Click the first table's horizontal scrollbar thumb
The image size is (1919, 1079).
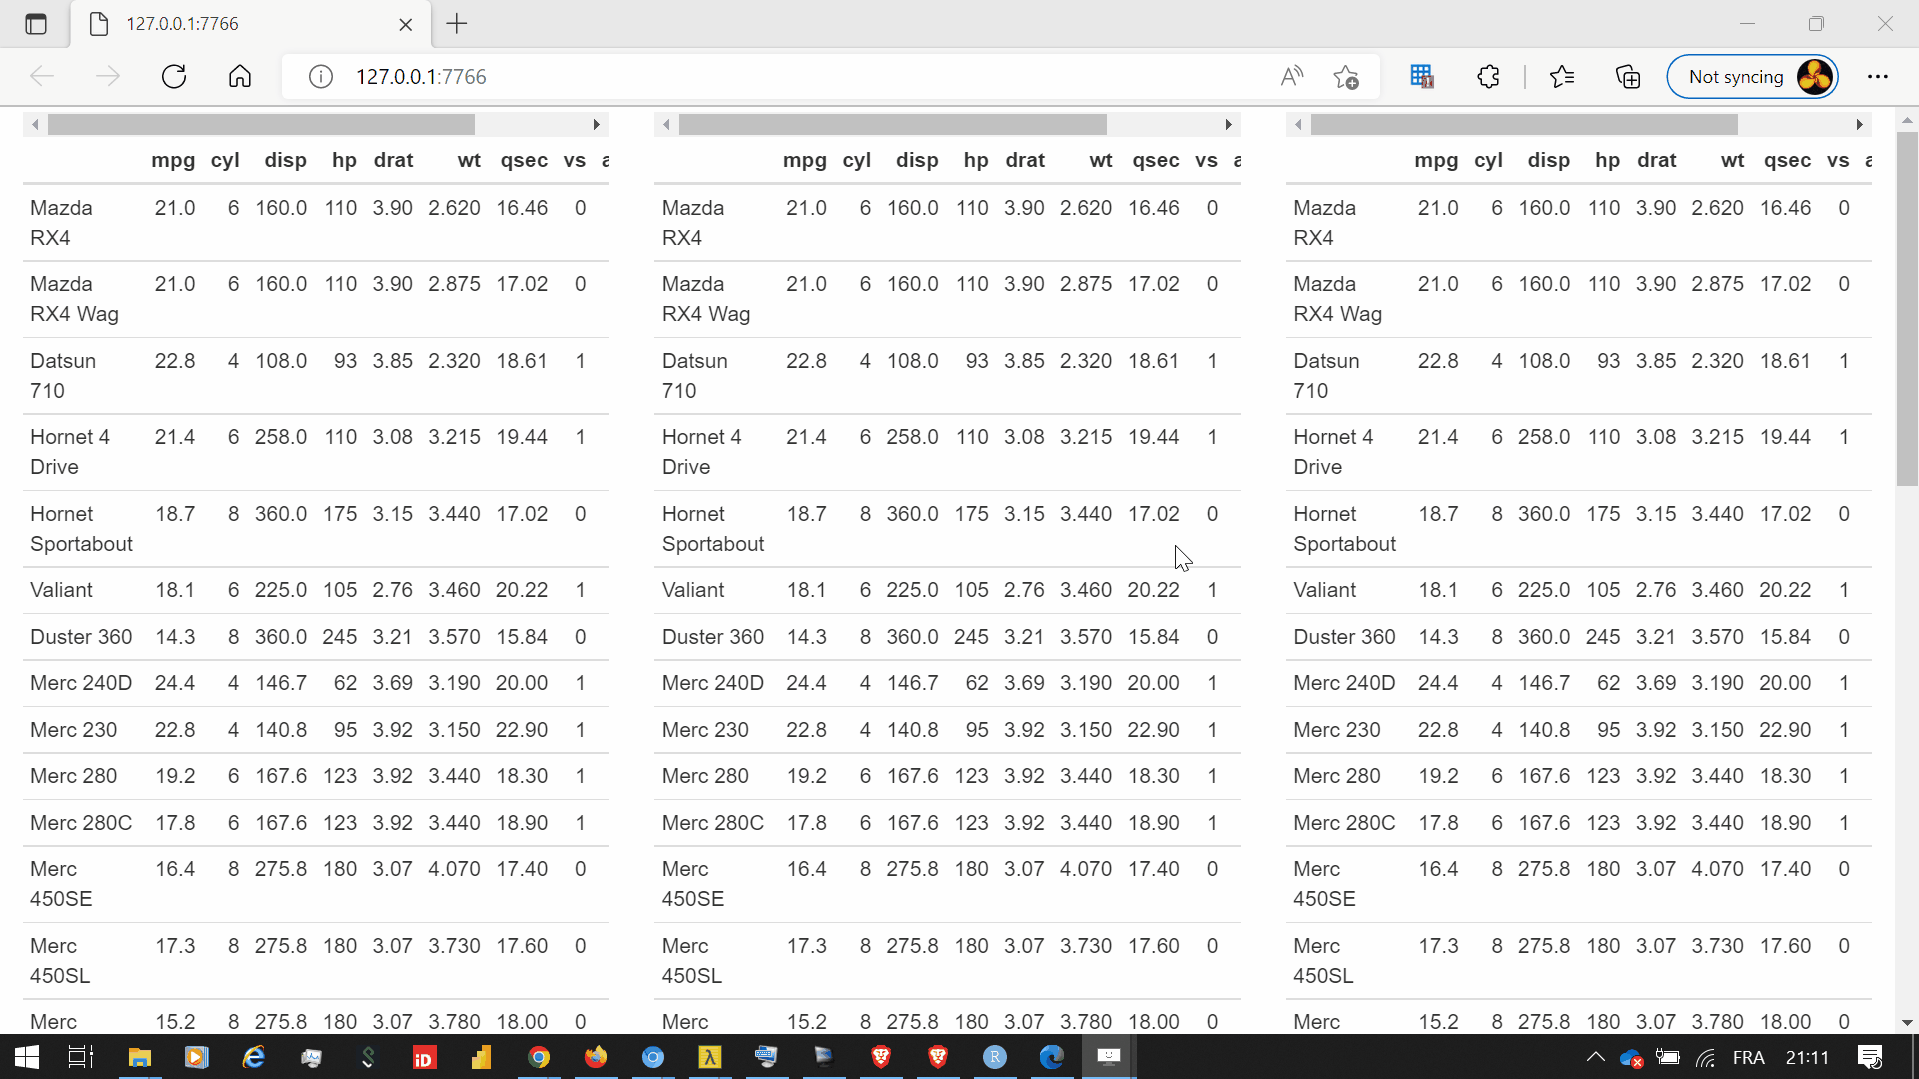261,125
